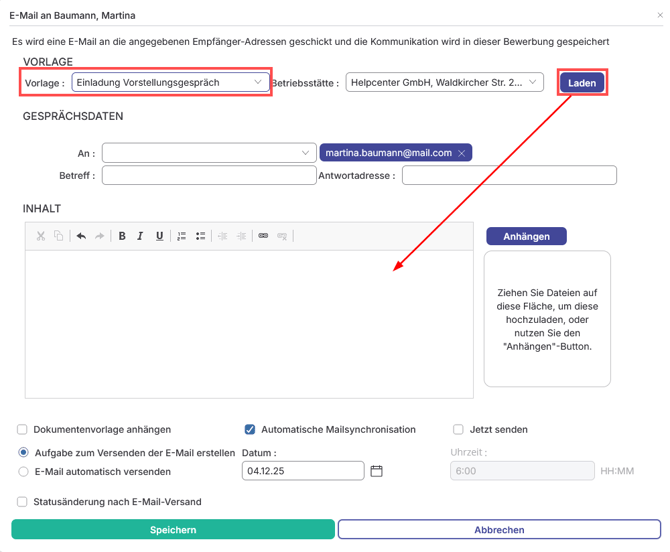670x552 pixels.
Task: Click the undo arrow icon
Action: tap(81, 236)
